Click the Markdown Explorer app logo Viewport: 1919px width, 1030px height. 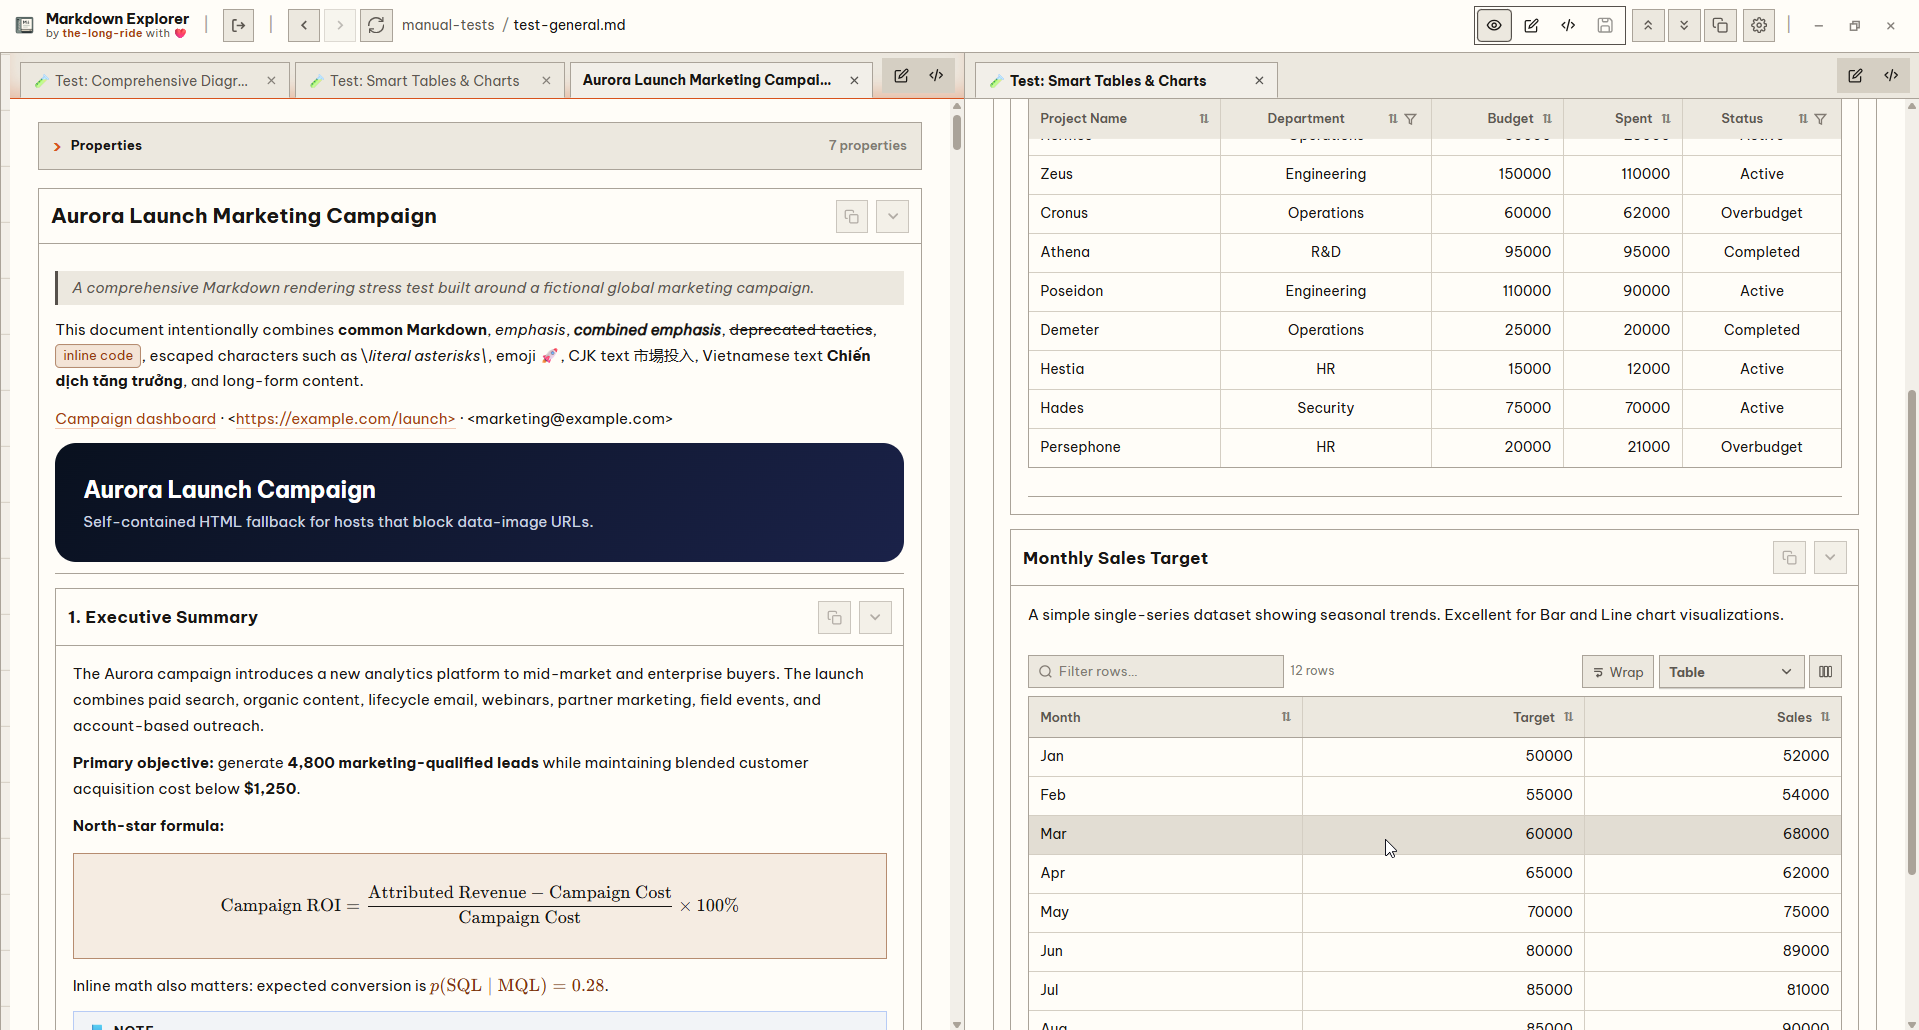tap(25, 25)
